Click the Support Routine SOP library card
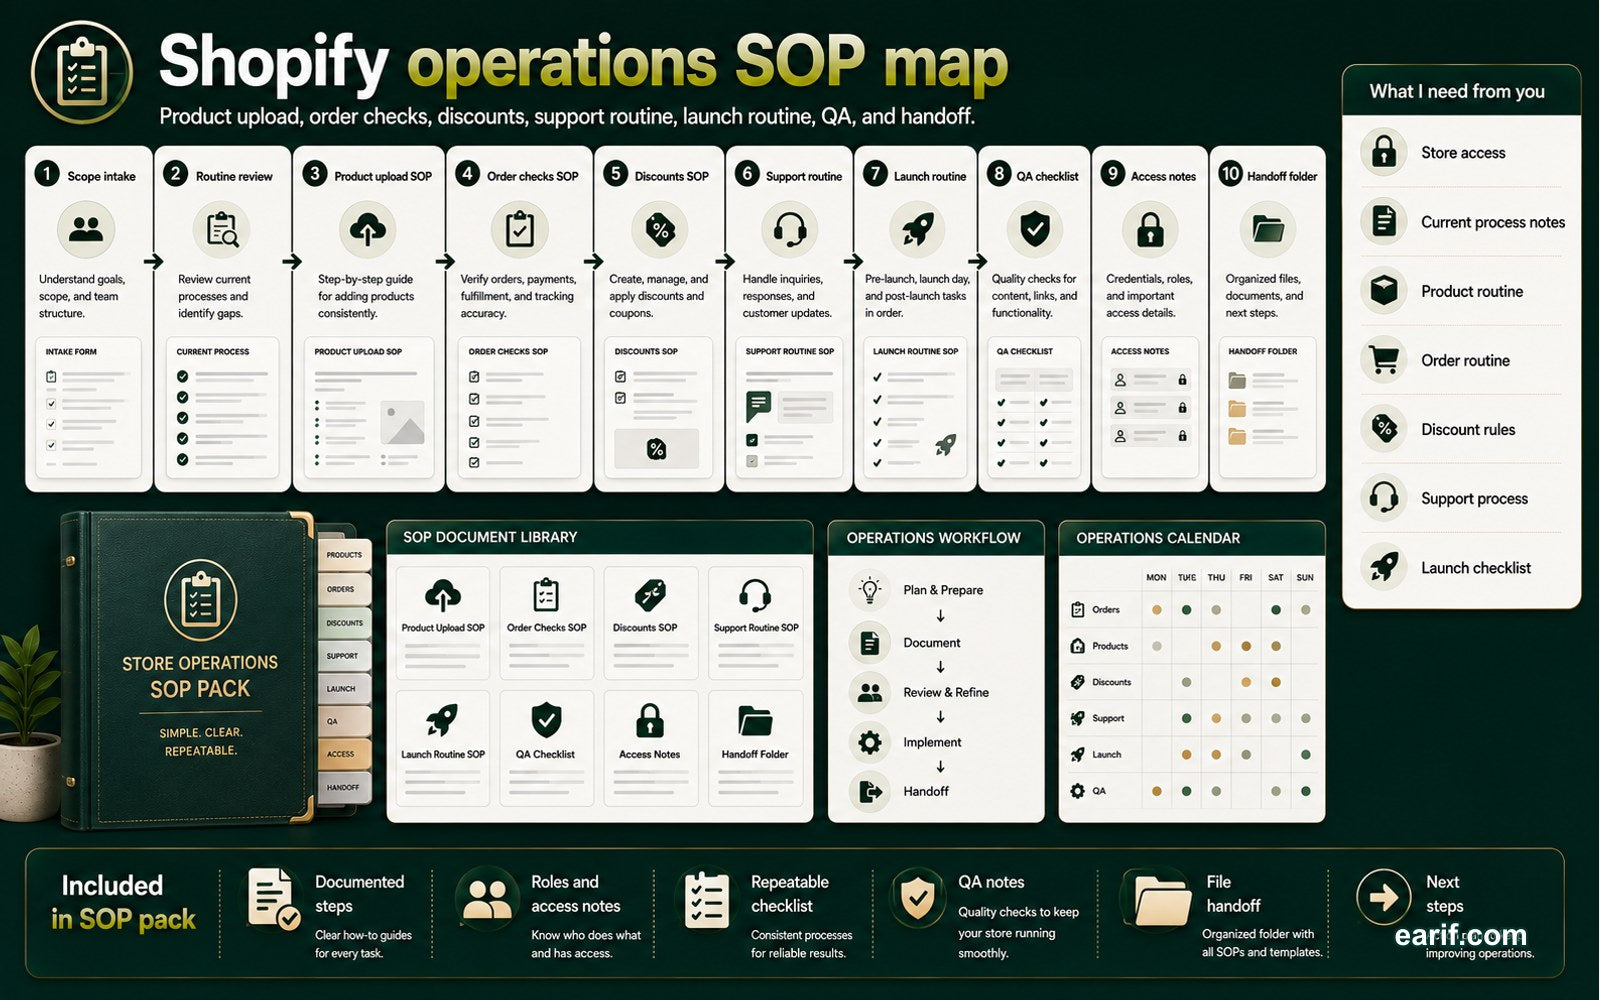1600x1000 pixels. click(755, 623)
